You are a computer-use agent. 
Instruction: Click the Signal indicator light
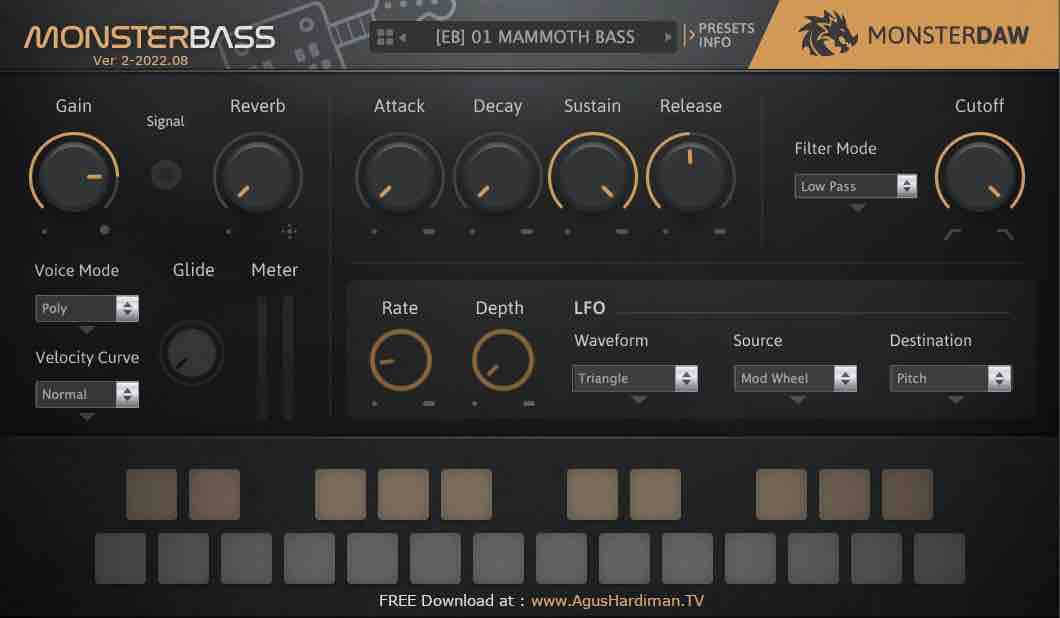tap(166, 175)
